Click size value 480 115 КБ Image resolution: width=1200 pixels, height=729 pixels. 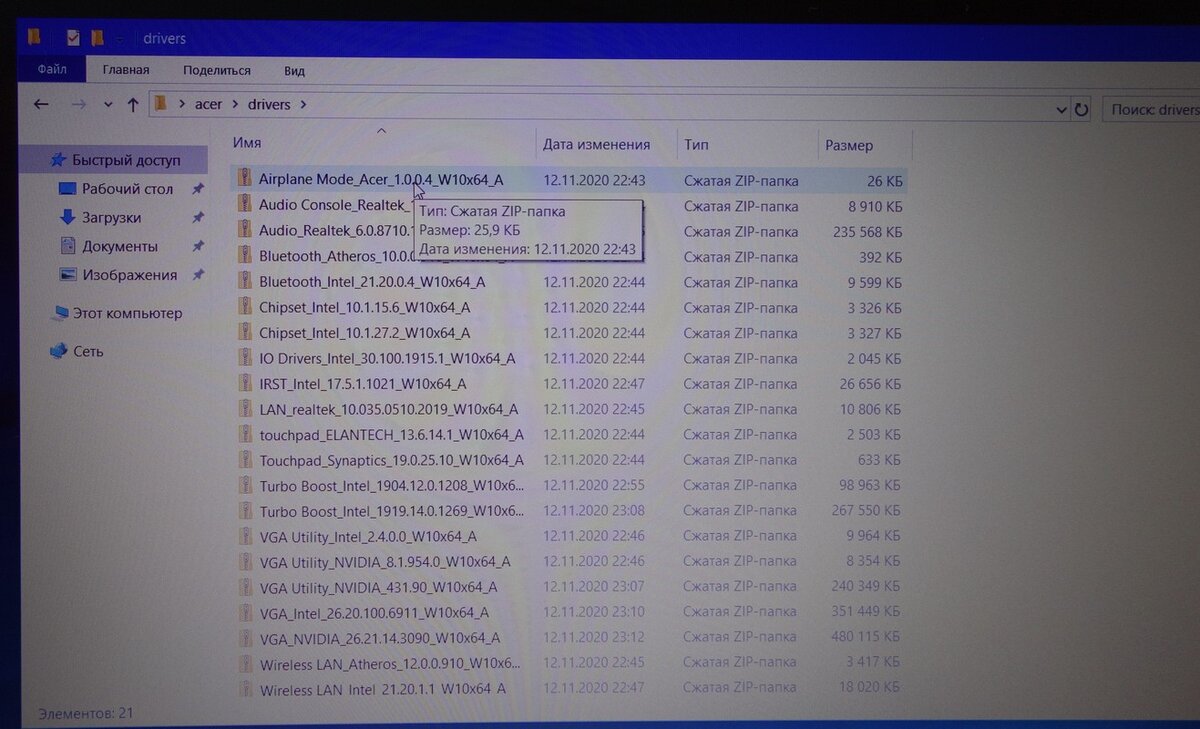(x=866, y=637)
